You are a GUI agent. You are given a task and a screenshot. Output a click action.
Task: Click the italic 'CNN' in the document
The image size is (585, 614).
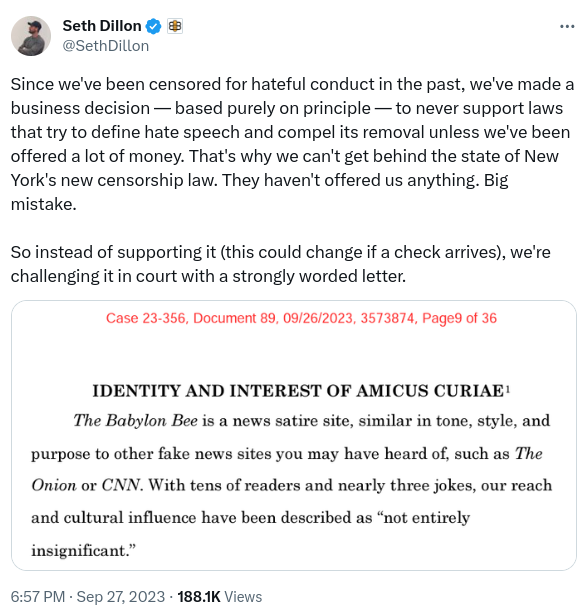click(x=120, y=485)
